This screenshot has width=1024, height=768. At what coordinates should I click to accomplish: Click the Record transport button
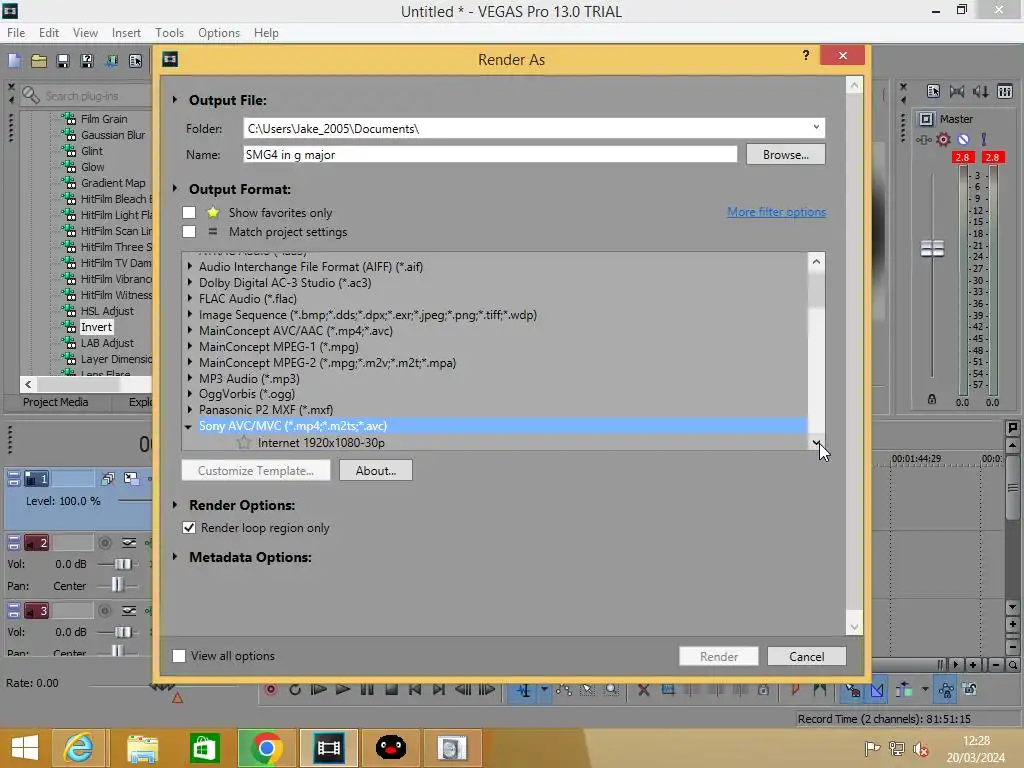tap(270, 690)
